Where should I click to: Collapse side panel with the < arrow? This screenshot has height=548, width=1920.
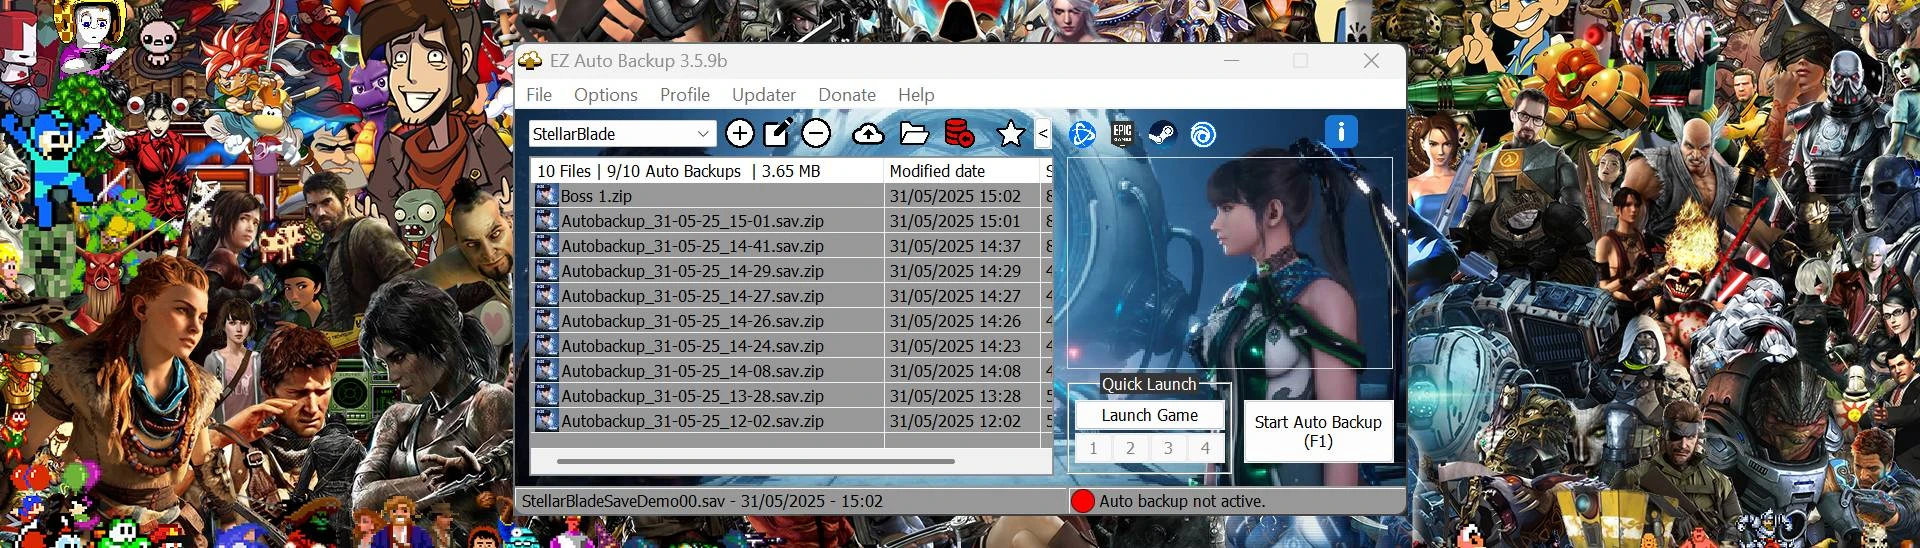click(x=1043, y=133)
